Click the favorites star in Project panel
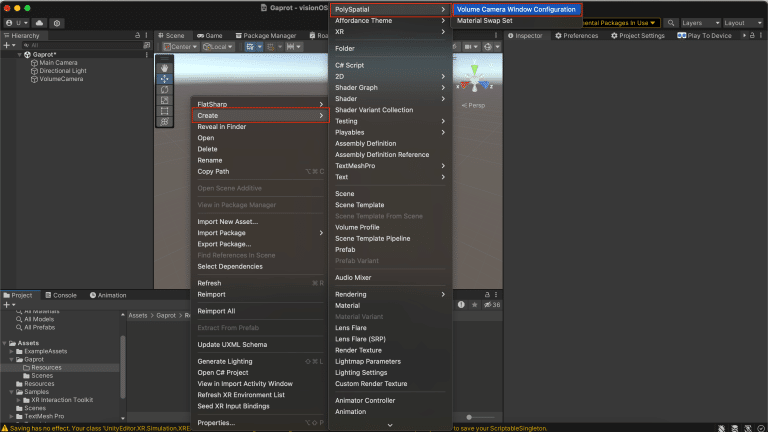The height and width of the screenshot is (432, 768). pos(474,305)
